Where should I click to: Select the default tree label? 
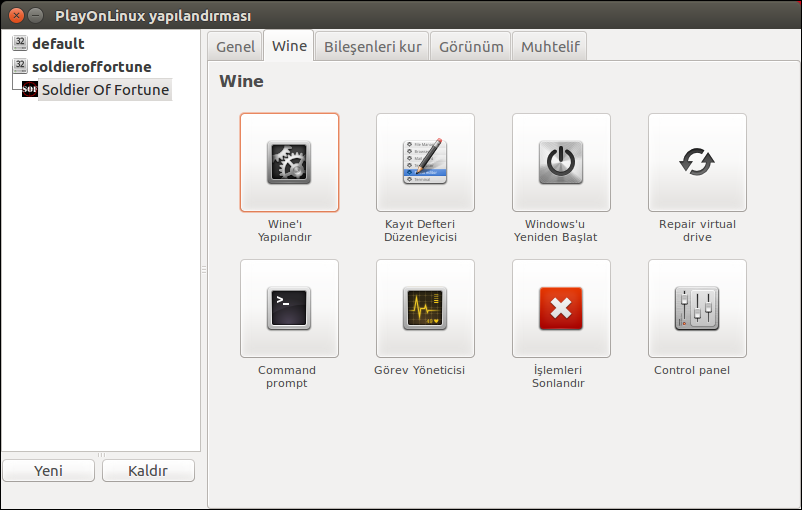click(x=58, y=43)
